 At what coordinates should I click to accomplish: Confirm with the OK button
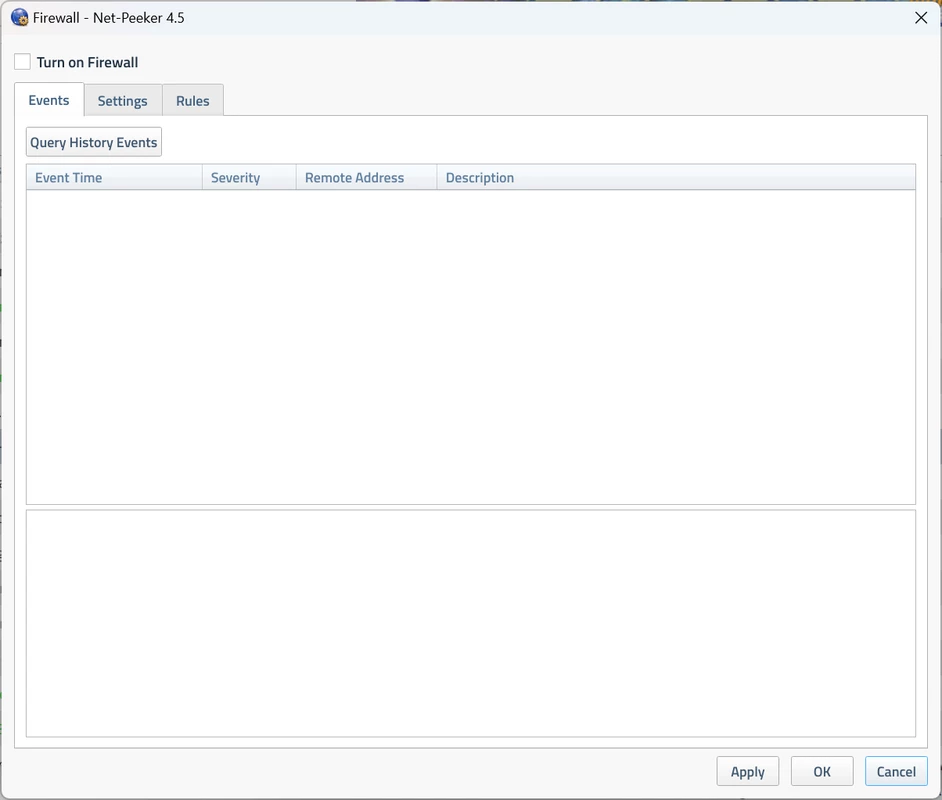[822, 771]
